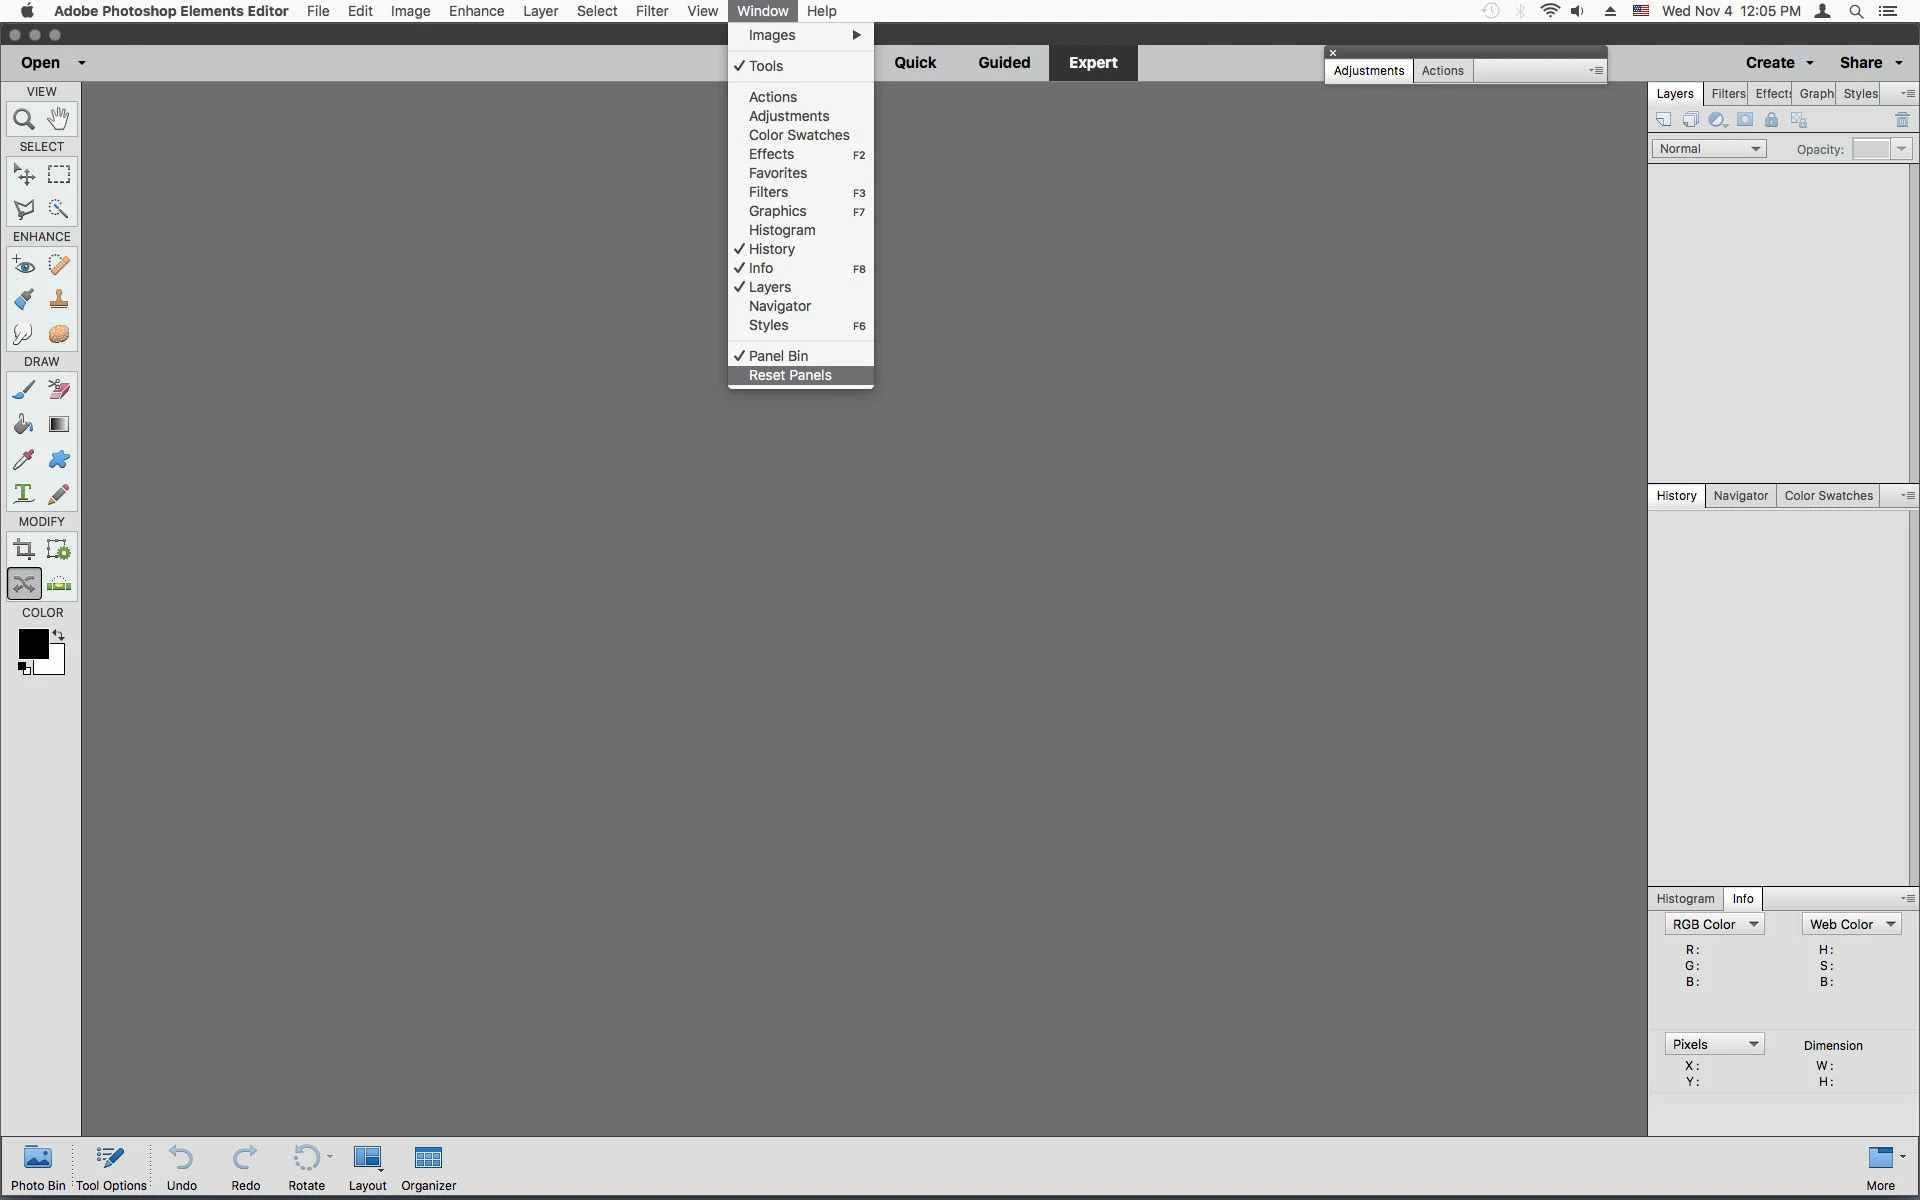Viewport: 1920px width, 1200px height.
Task: Select the Zoom tool
Action: 24,119
